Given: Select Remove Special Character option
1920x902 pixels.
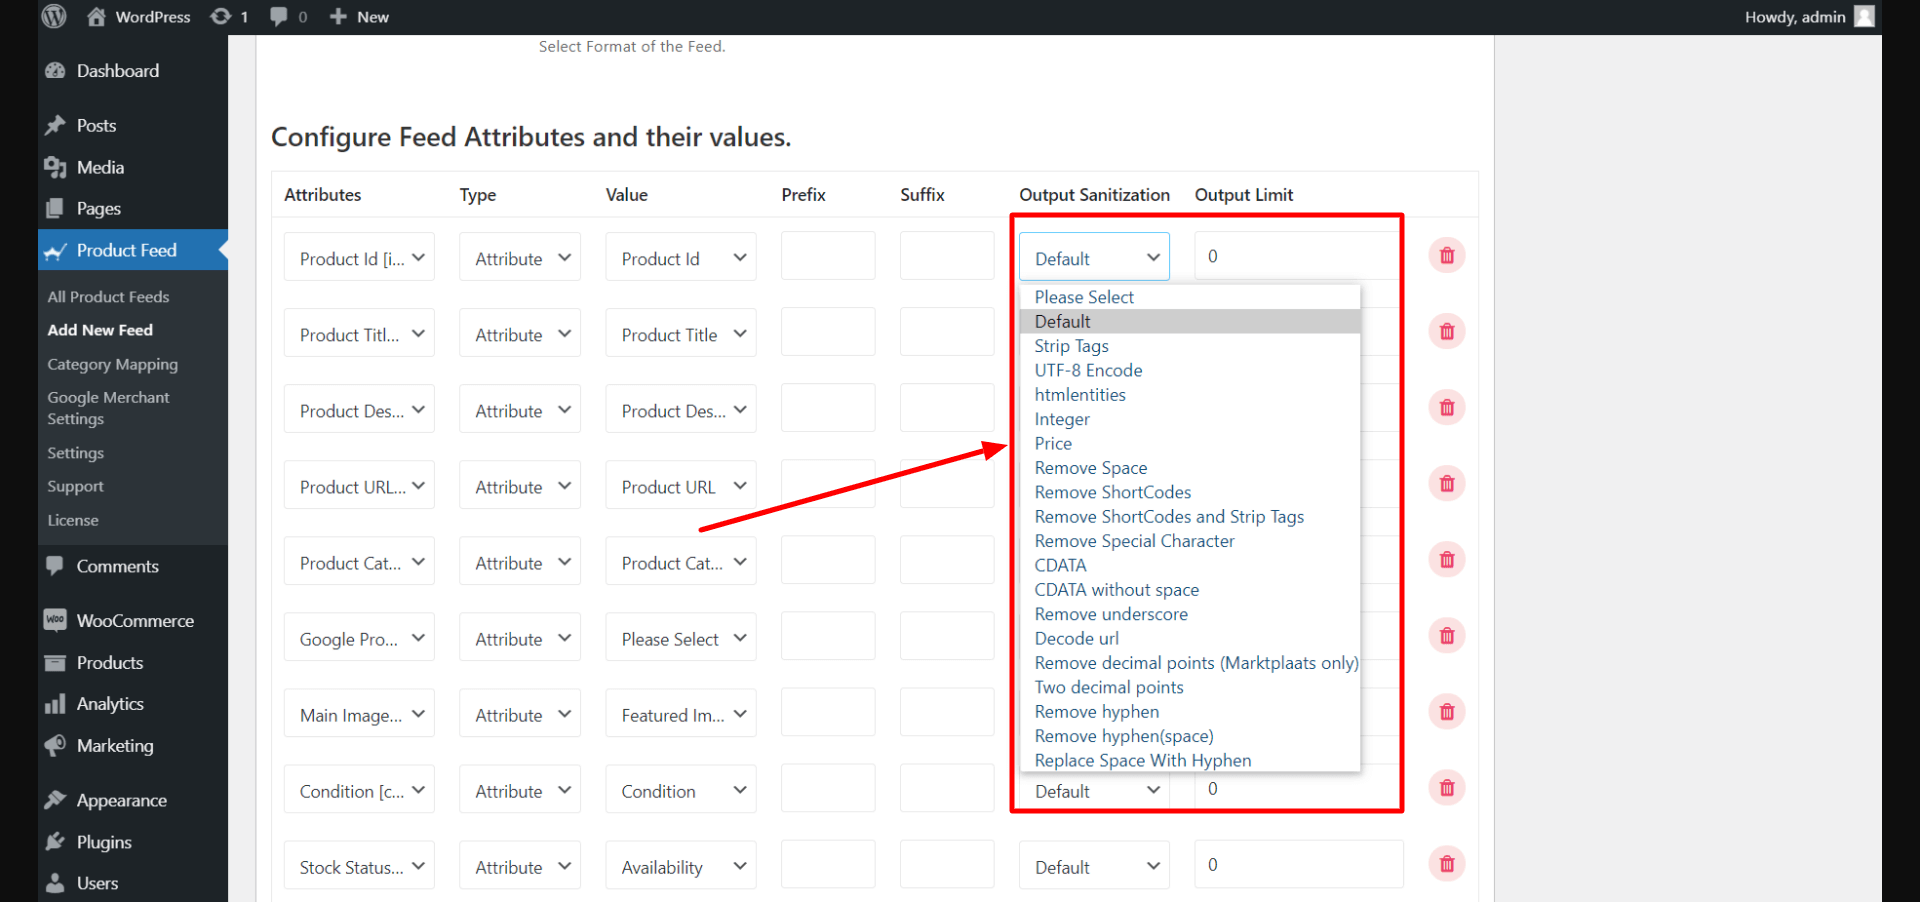Looking at the screenshot, I should coord(1190,541).
